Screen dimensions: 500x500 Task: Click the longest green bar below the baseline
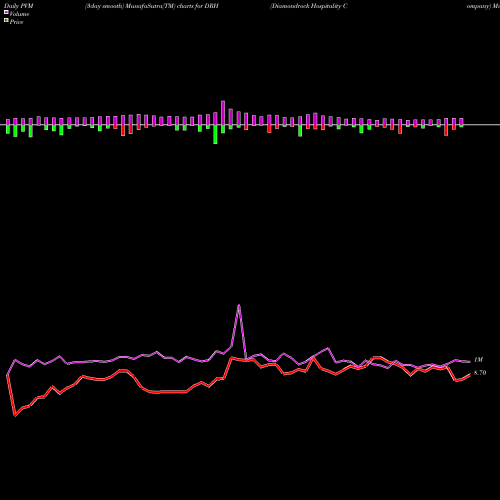pyautogui.click(x=215, y=134)
